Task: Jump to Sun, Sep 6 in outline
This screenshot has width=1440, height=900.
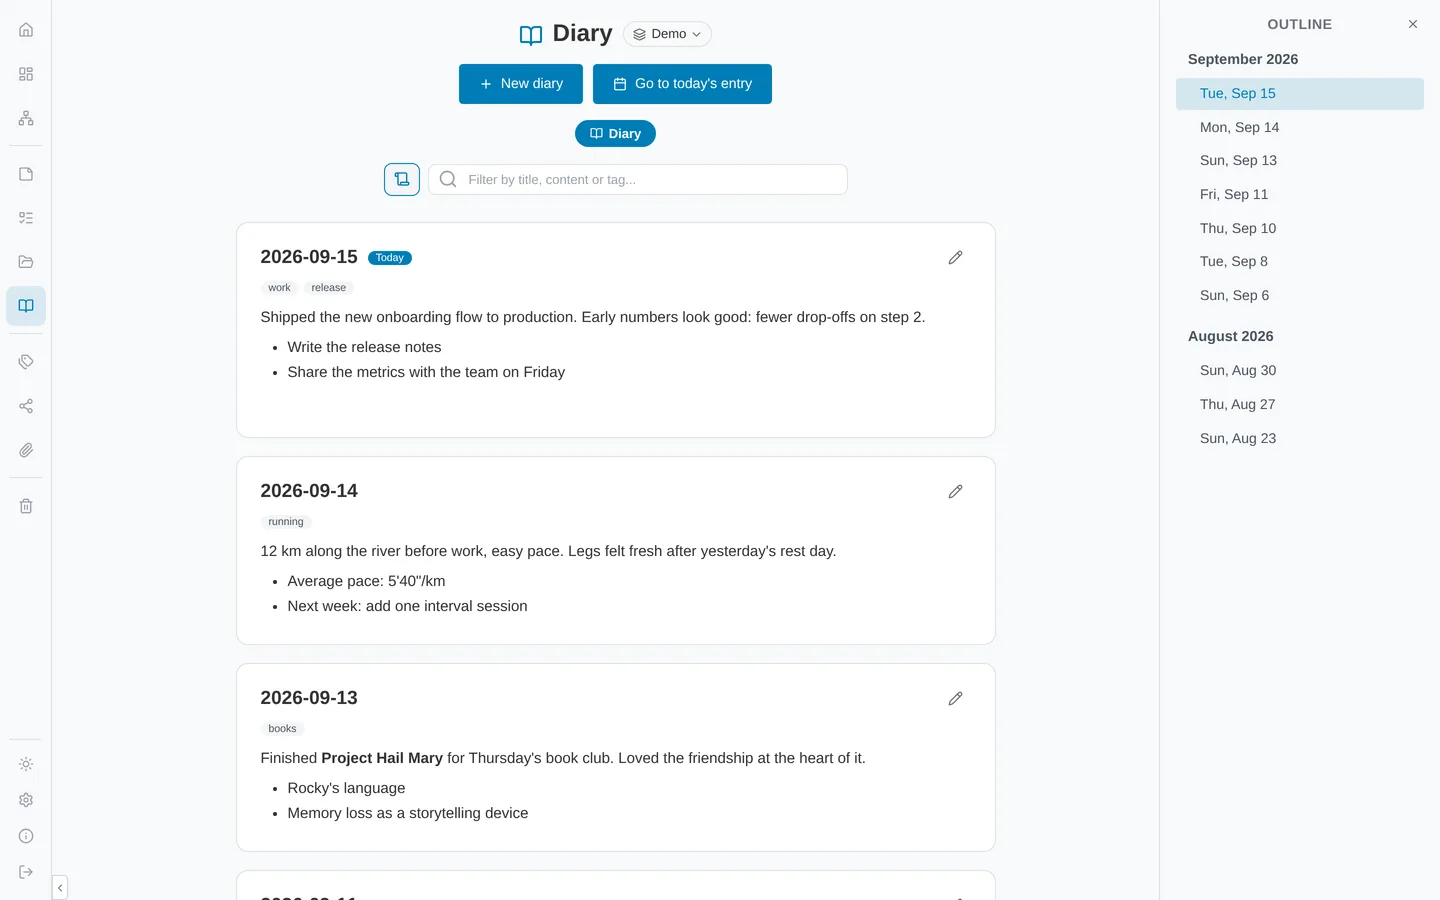Action: 1300,296
